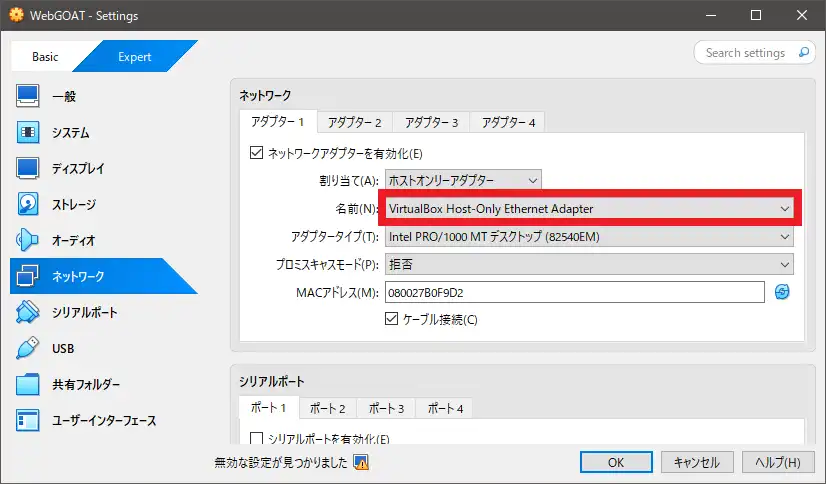The height and width of the screenshot is (484, 826).
Task: Enable the シリアルポートを有効化 checkbox
Action: tap(257, 438)
